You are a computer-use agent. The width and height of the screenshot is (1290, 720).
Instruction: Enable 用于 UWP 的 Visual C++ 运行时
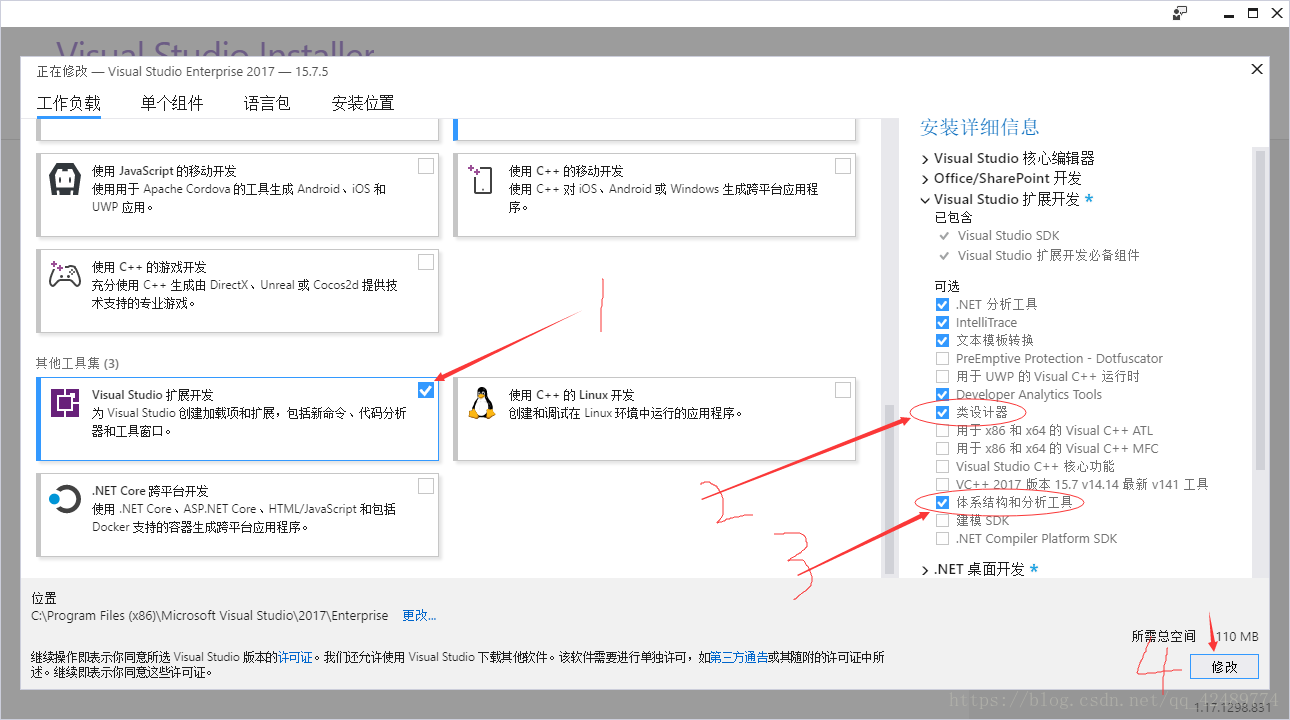click(942, 376)
